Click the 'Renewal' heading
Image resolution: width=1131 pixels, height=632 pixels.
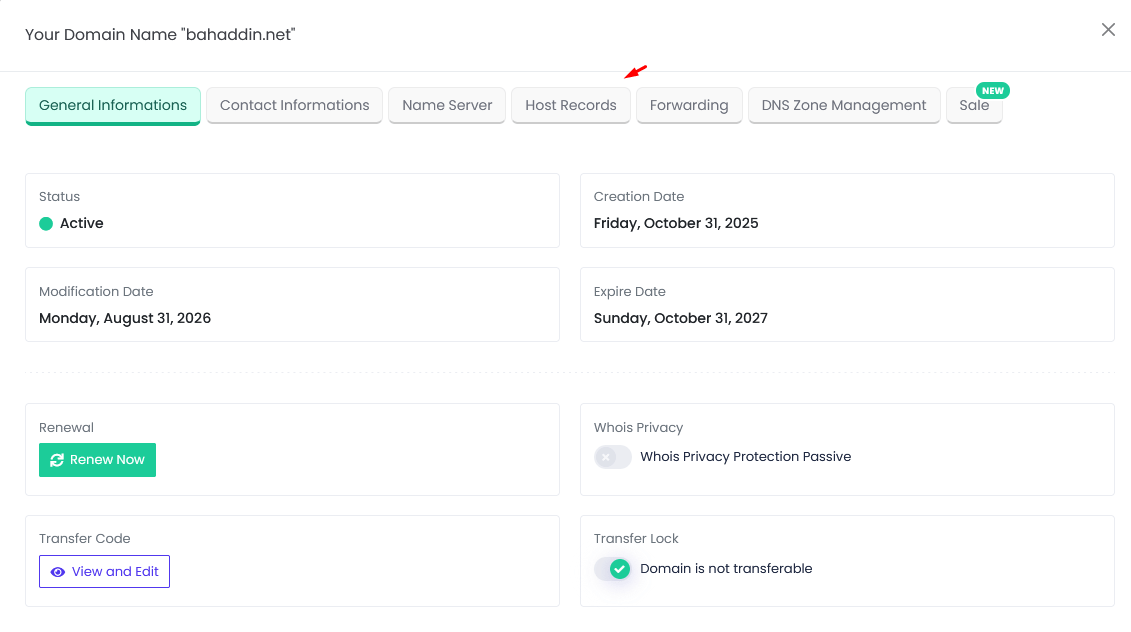click(66, 427)
